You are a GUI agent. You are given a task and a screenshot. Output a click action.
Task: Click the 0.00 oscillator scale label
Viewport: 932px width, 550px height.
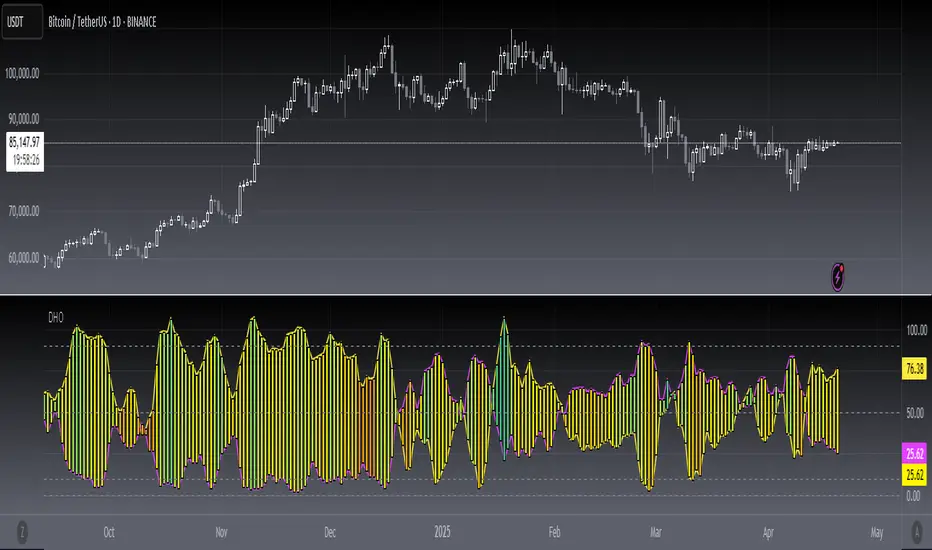pos(914,496)
